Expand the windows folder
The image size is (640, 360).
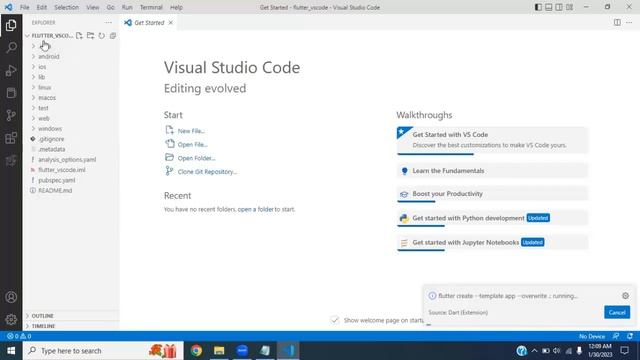(x=50, y=129)
